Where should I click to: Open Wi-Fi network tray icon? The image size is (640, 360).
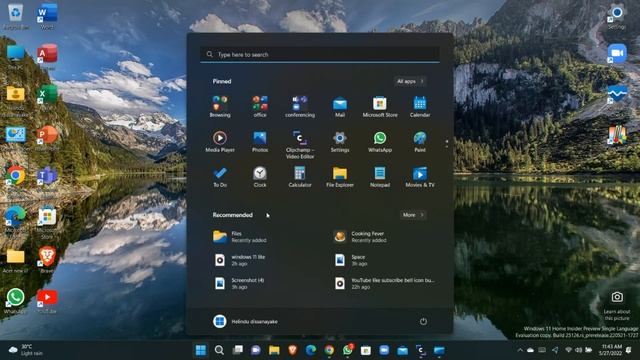point(568,350)
